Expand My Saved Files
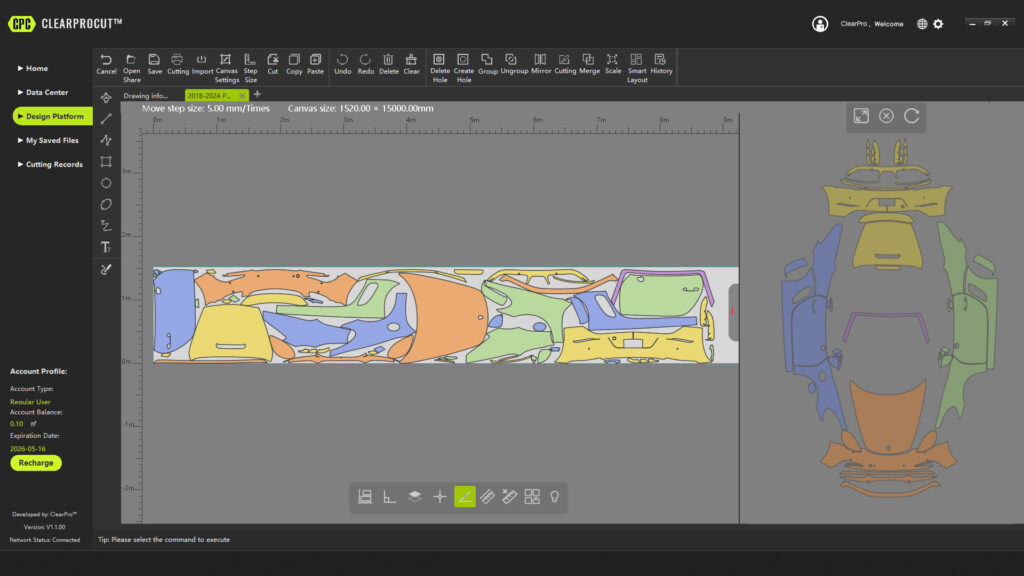The image size is (1024, 576). [48, 140]
